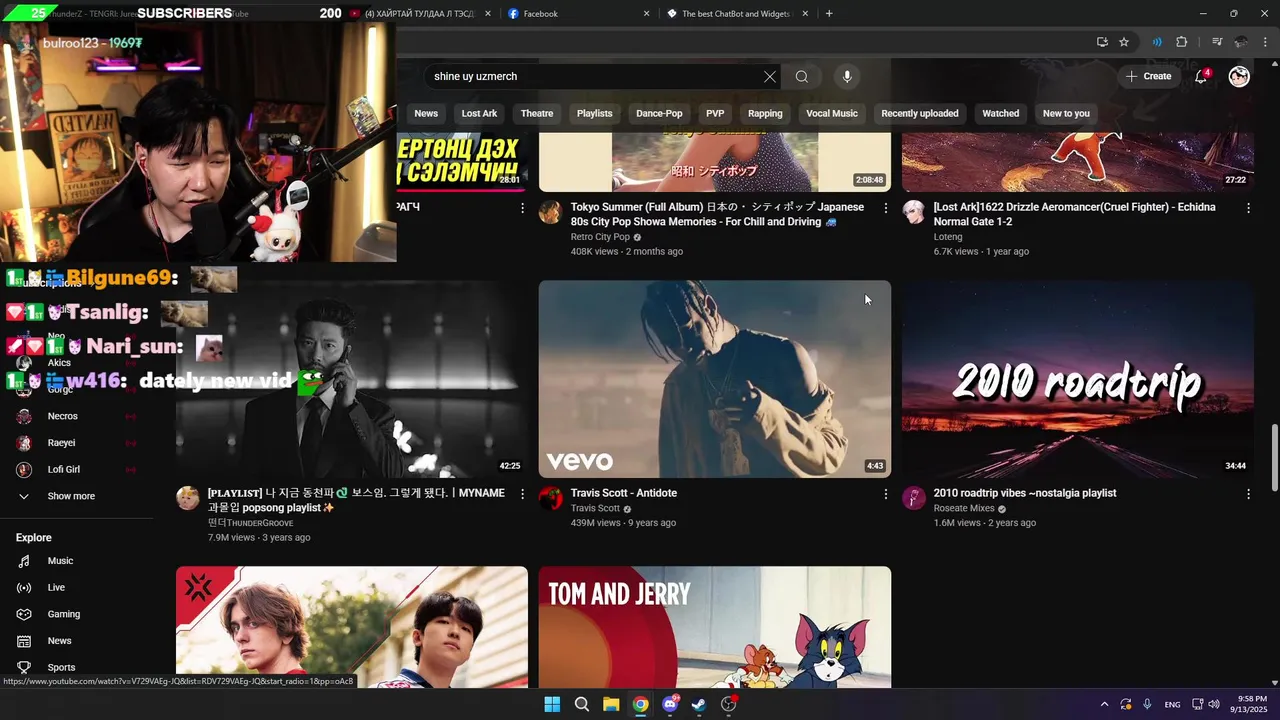Select the Playlists filter chip
1280x720 pixels.
coord(594,113)
